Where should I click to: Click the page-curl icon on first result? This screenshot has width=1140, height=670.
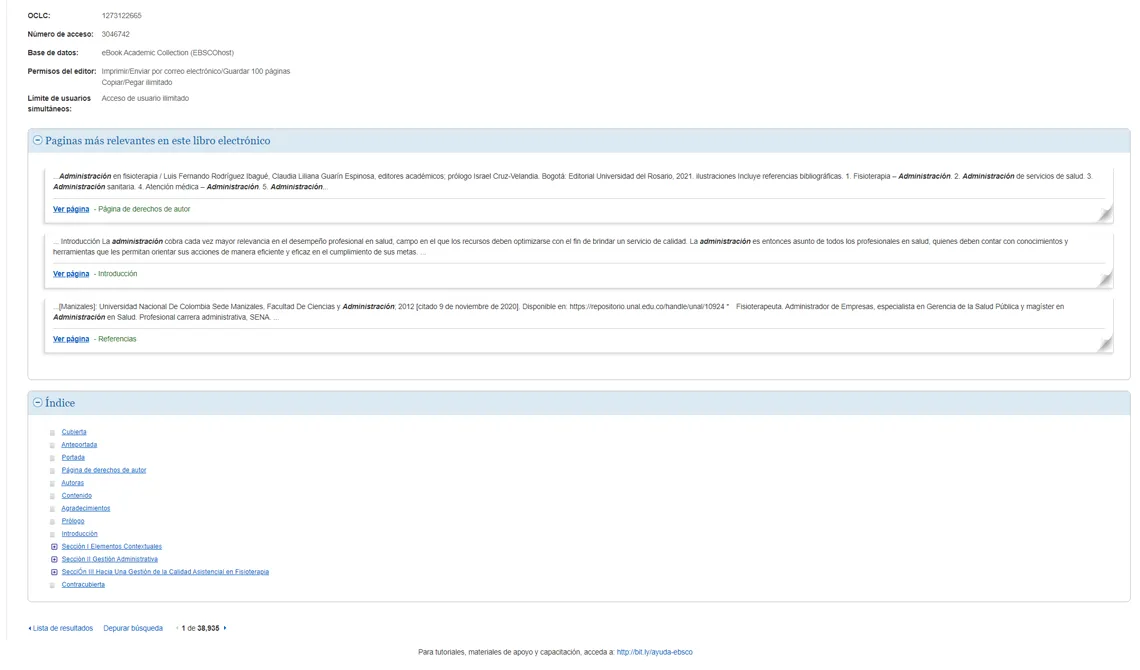[x=1105, y=214]
